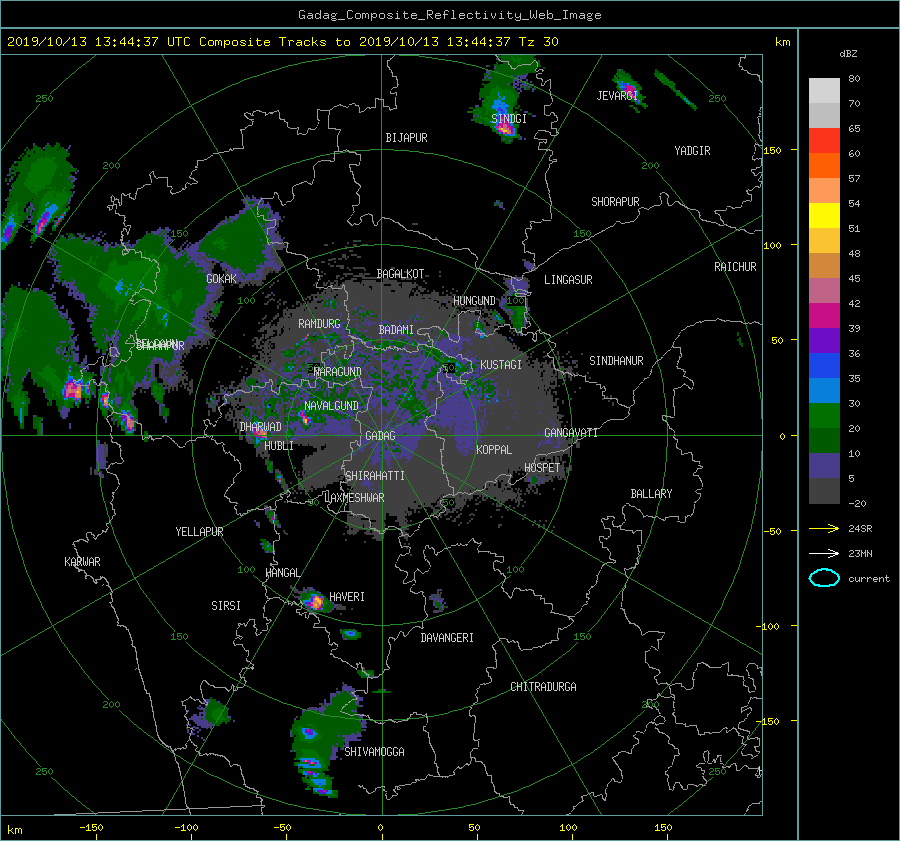Click the SHIRAHATTI city label
The image size is (900, 841).
(x=375, y=475)
